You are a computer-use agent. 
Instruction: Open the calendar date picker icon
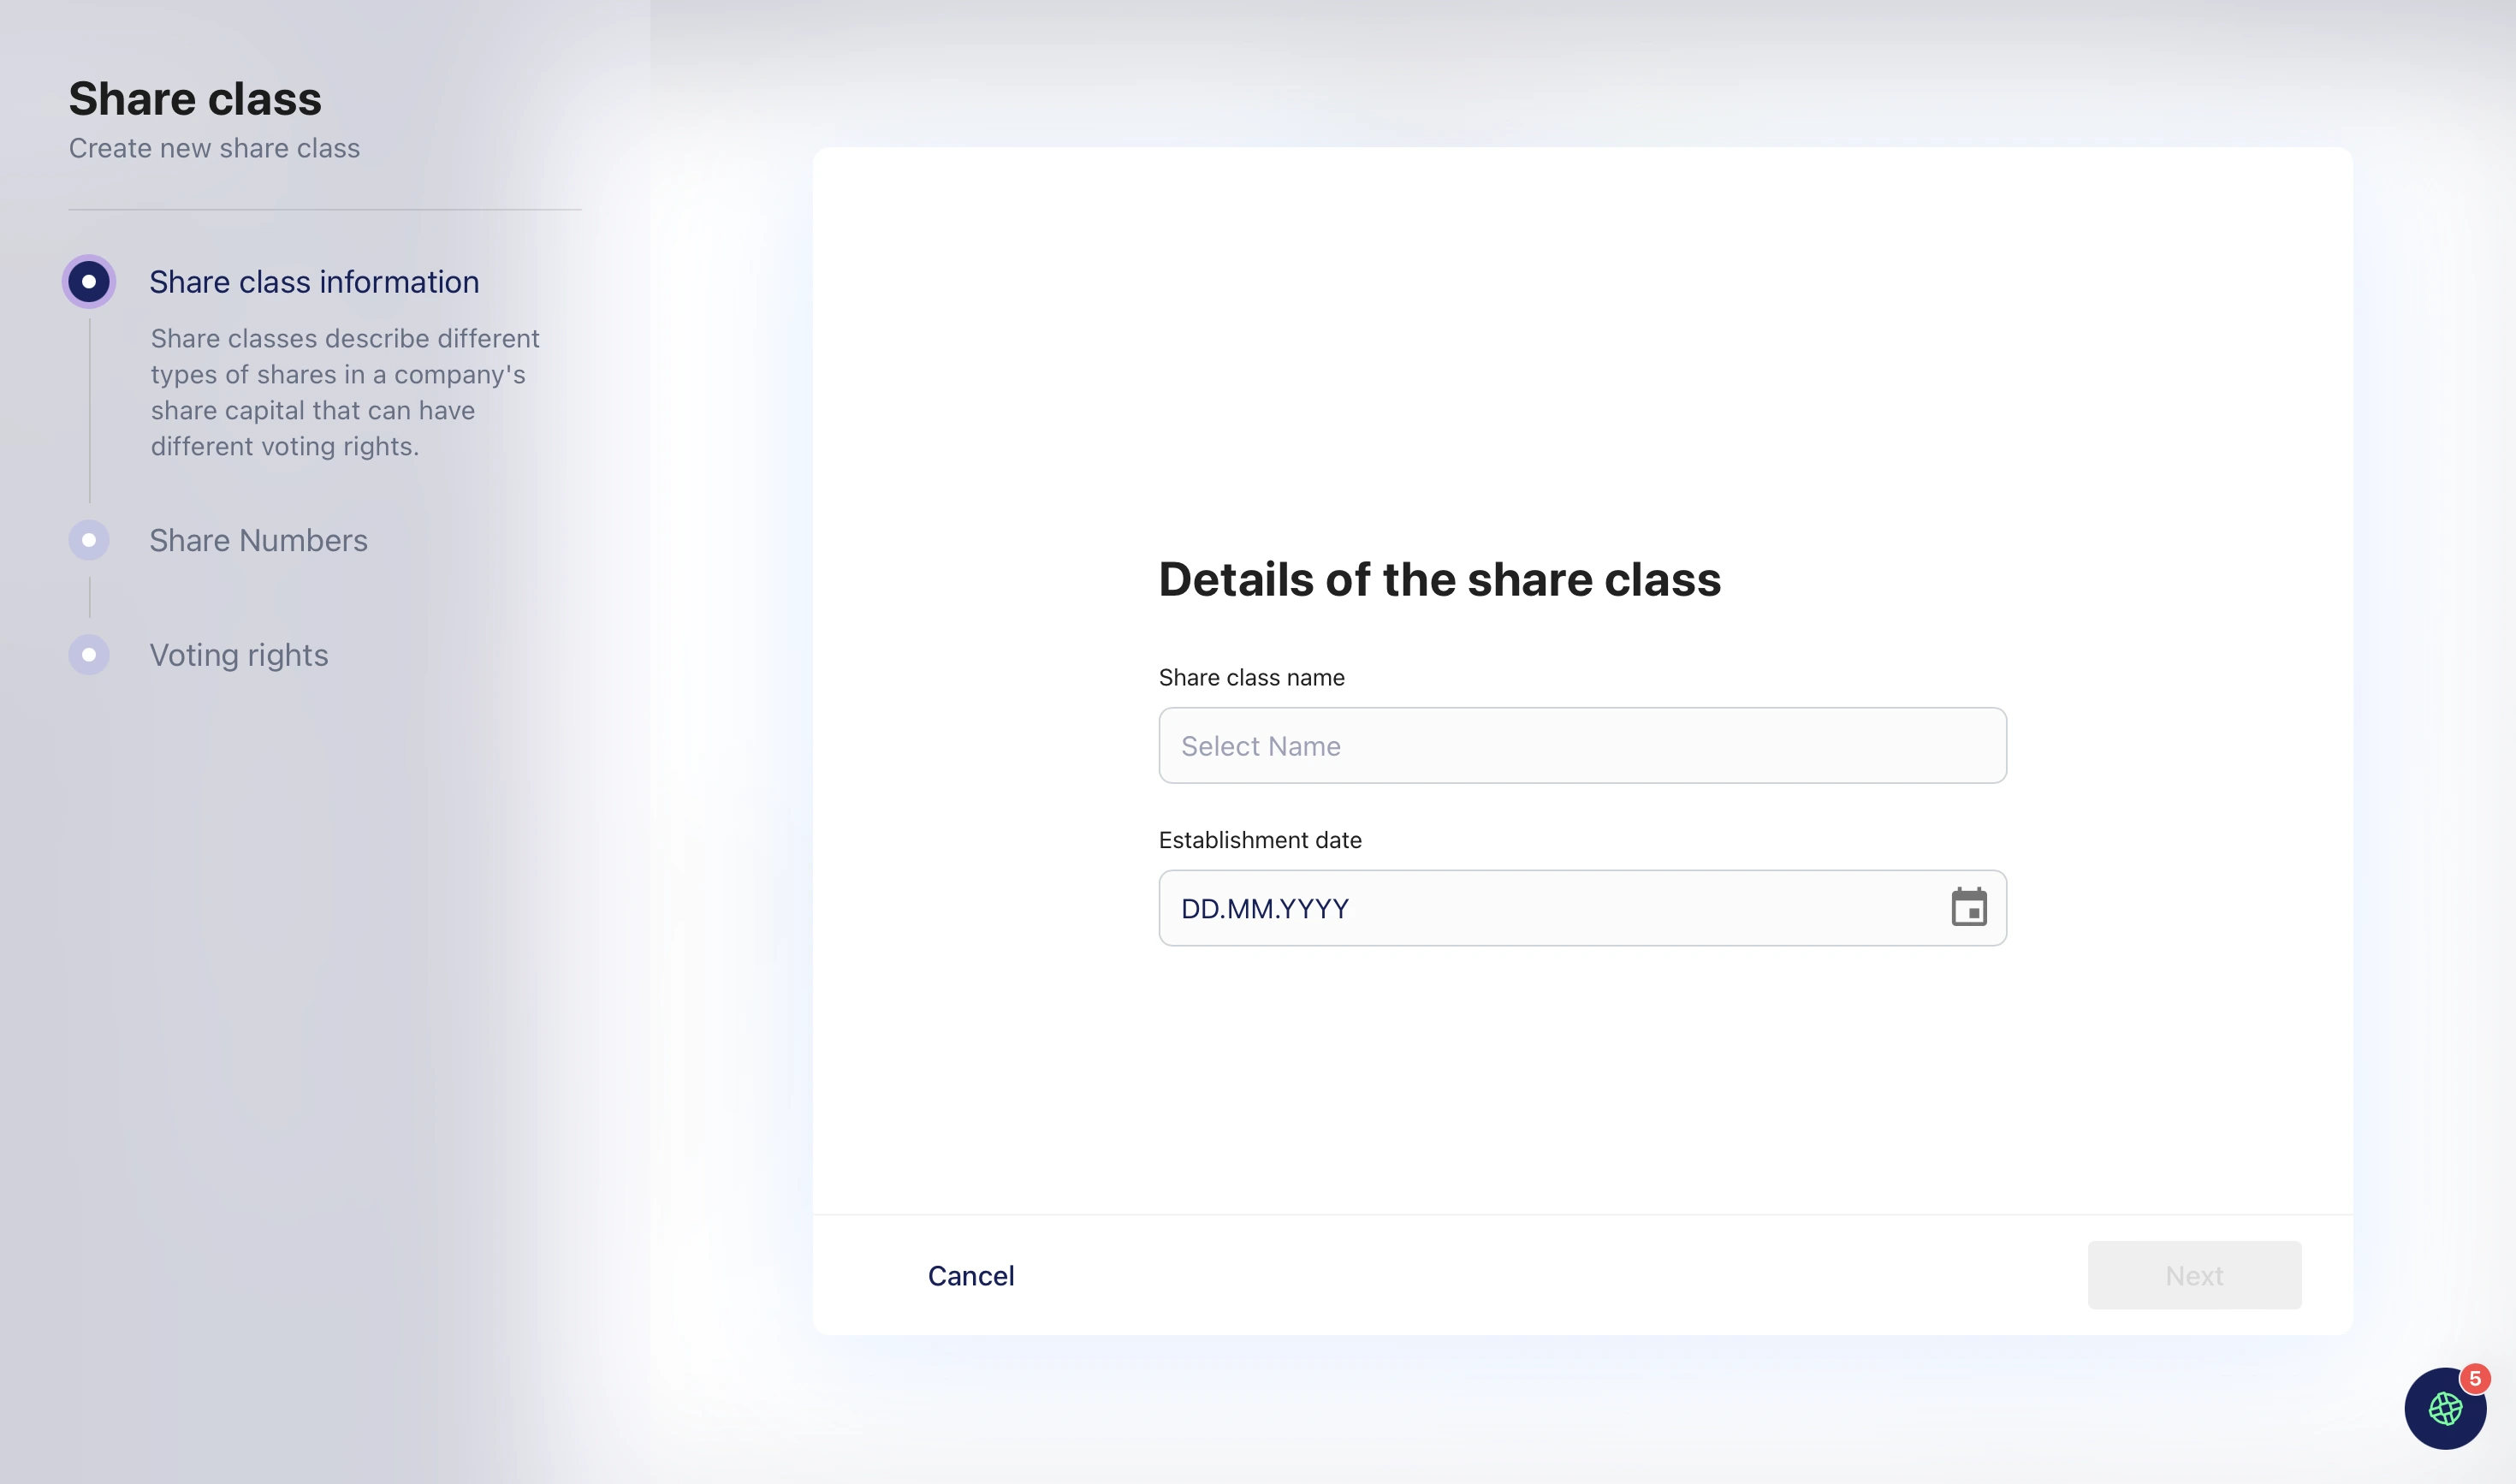(1968, 907)
